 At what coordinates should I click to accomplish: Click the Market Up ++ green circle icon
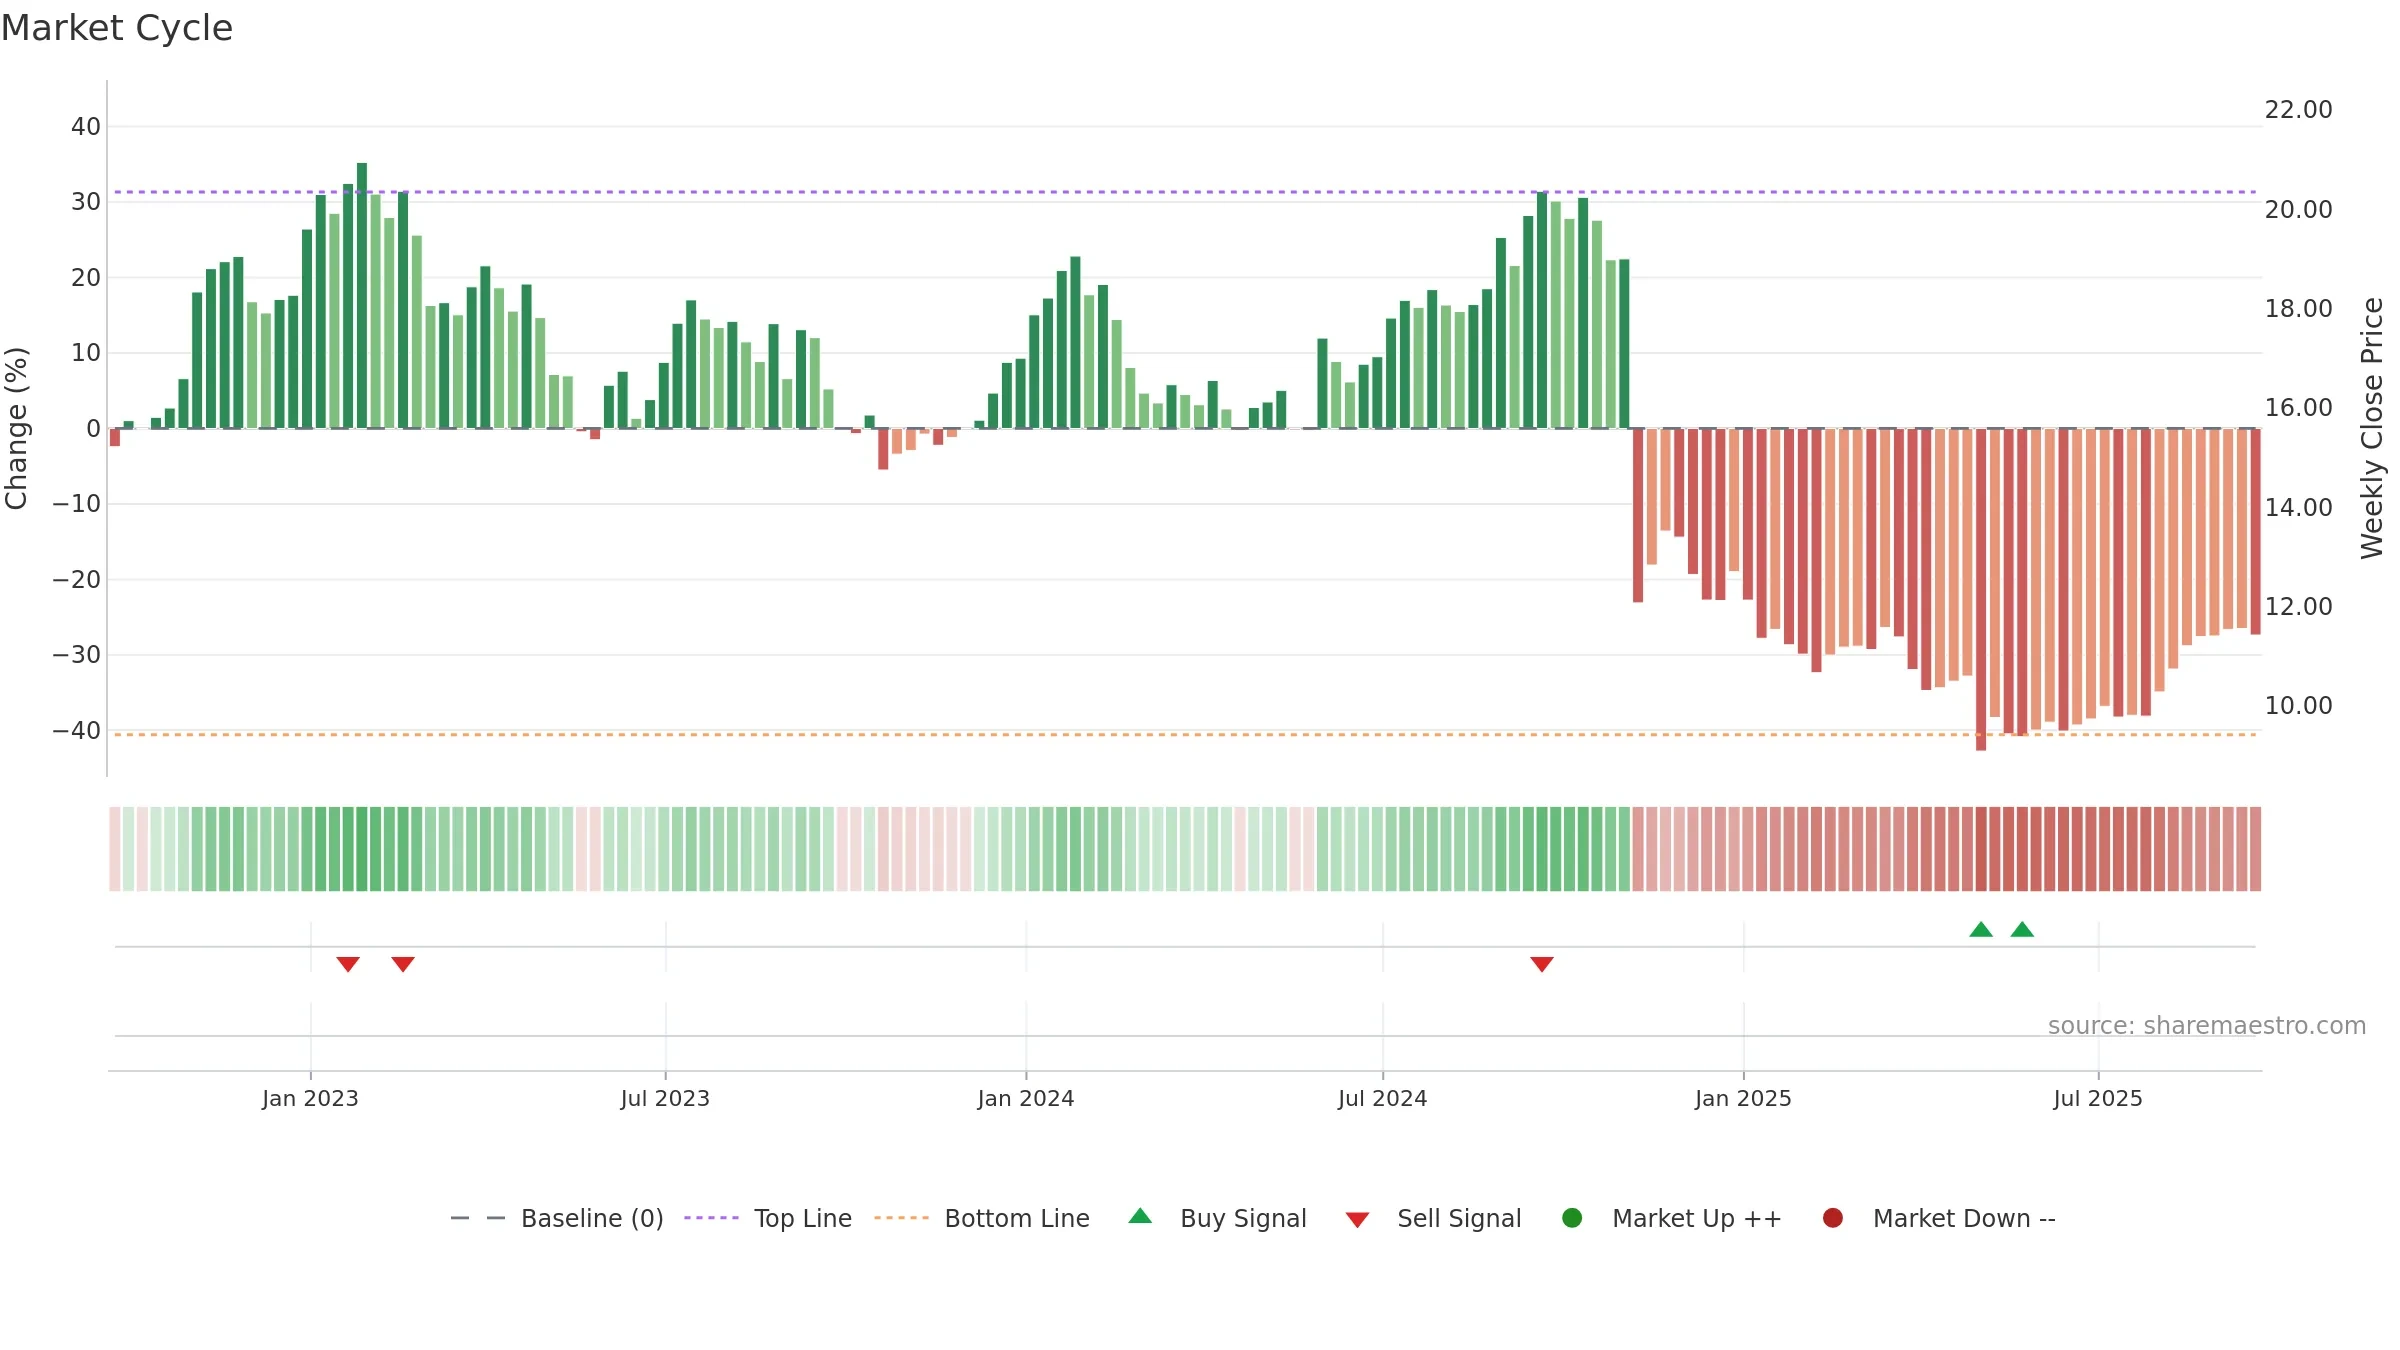click(1572, 1218)
